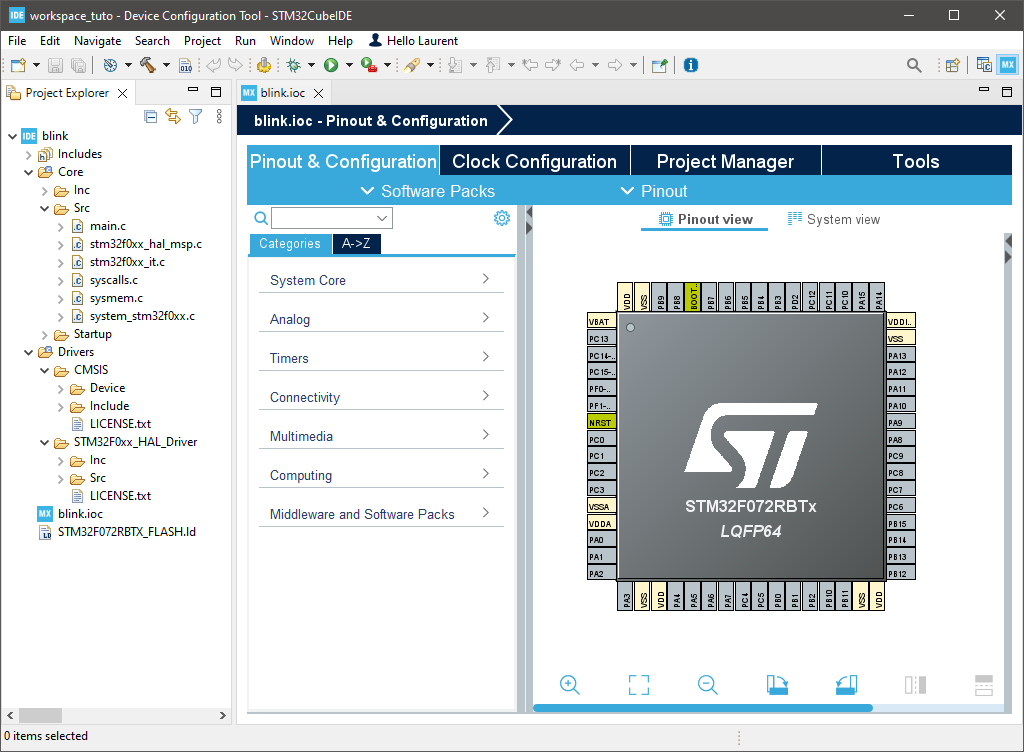Open the Project Explorer filter icon
Viewport: 1024px width, 752px height.
tap(195, 116)
